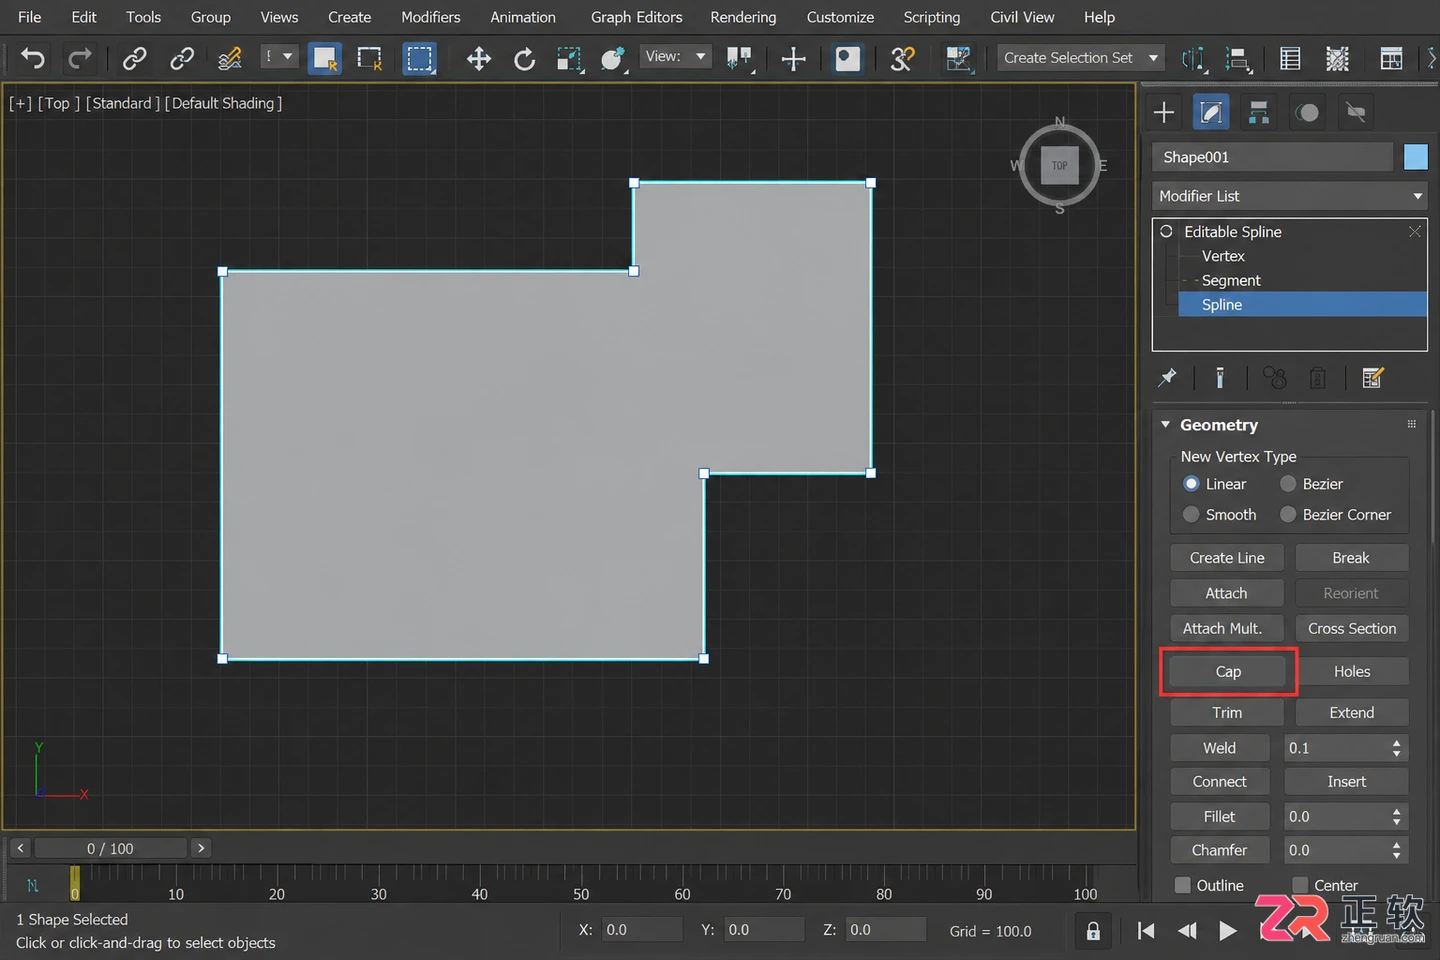Click the Attach button
This screenshot has height=960, width=1440.
pyautogui.click(x=1226, y=593)
